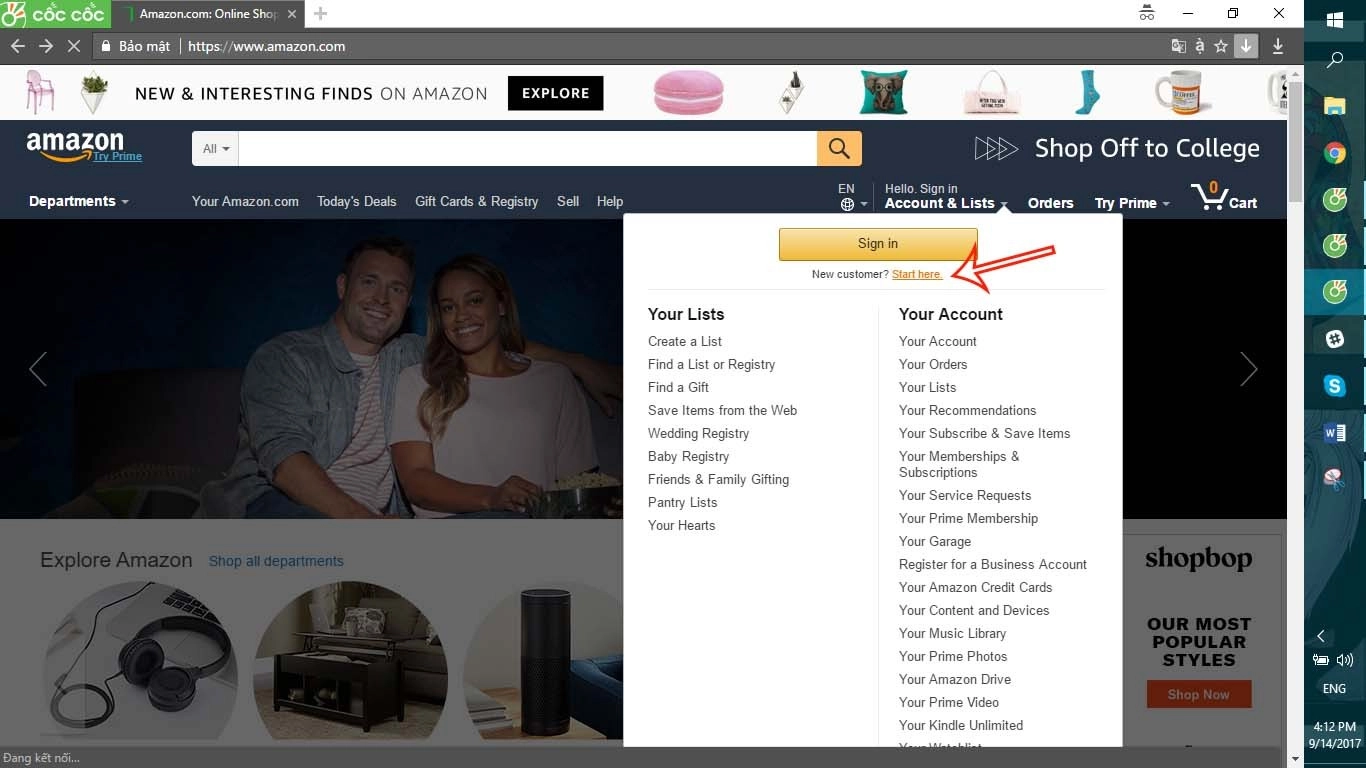Screen dimensions: 1366x768
Task: Choose 'Wedding Registry' from Your Lists
Action: 698,433
